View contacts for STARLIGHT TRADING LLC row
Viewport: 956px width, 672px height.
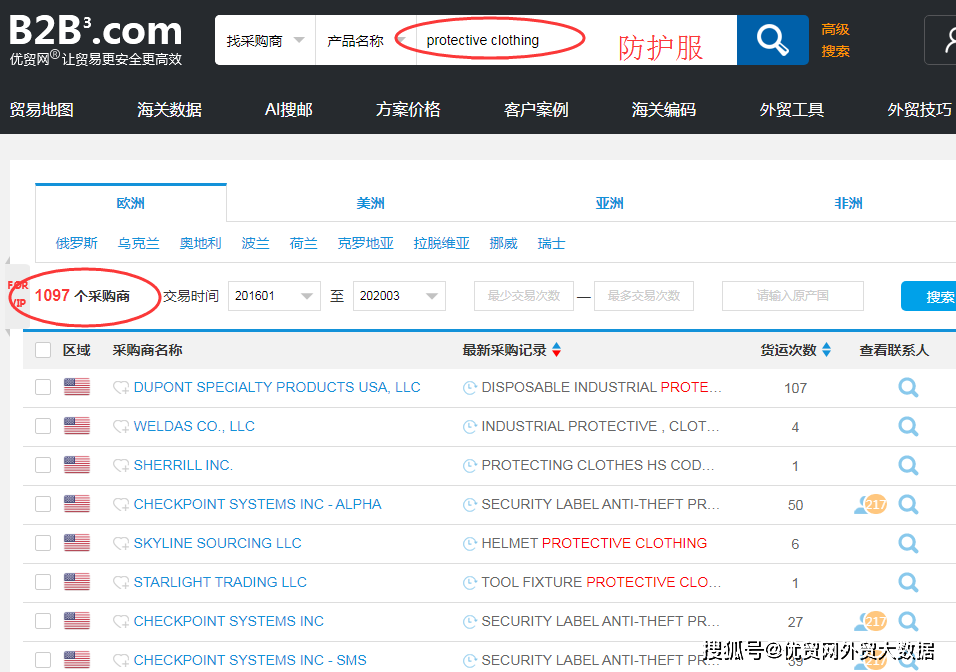pyautogui.click(x=908, y=582)
